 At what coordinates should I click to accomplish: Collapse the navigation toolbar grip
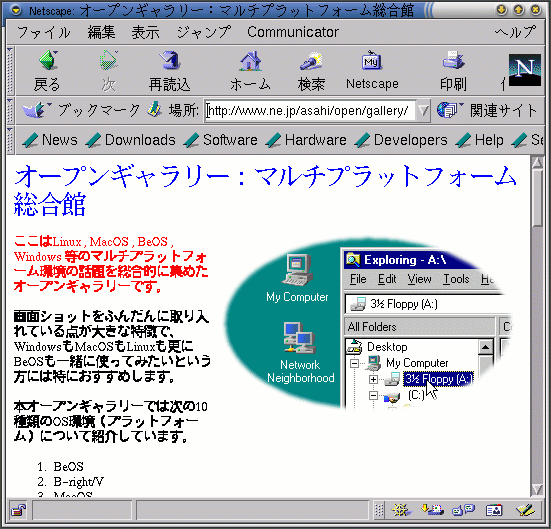tap(10, 70)
